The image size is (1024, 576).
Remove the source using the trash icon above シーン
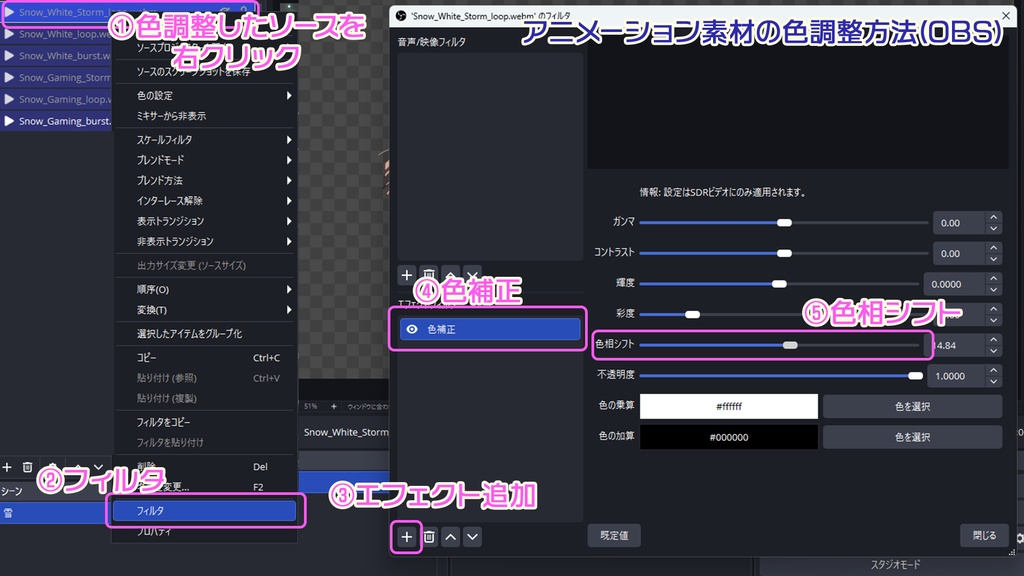27,467
